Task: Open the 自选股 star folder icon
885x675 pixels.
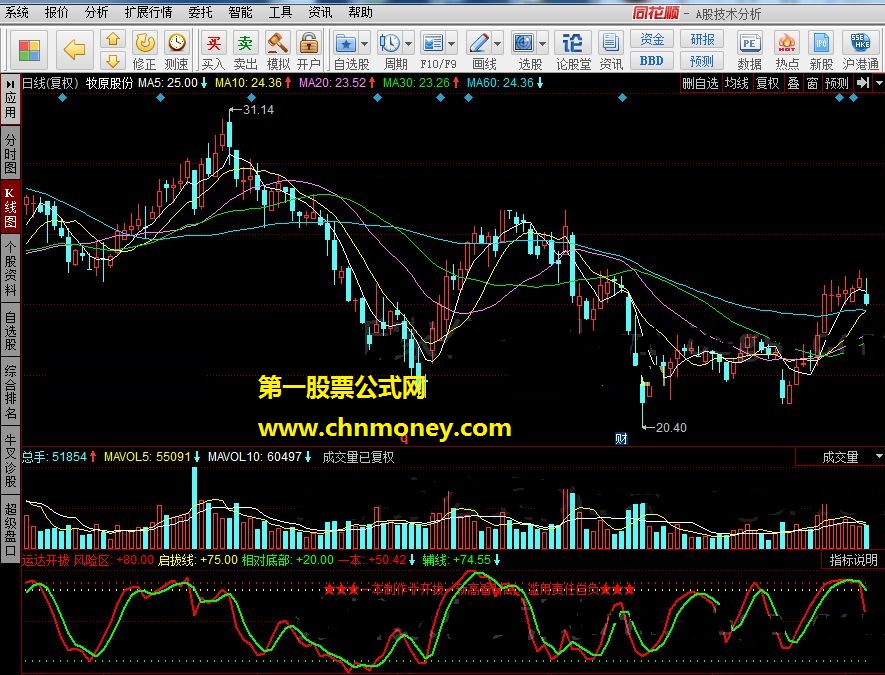Action: (345, 43)
